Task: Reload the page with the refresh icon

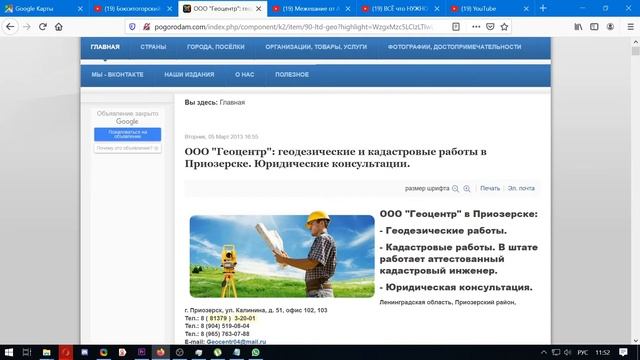Action: coord(43,27)
